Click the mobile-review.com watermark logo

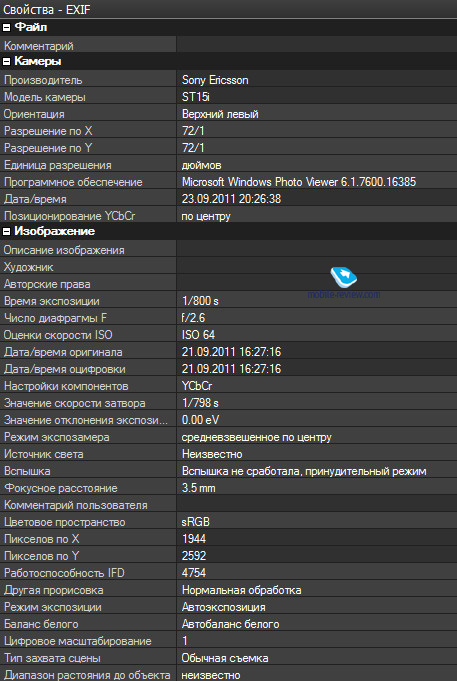343,276
